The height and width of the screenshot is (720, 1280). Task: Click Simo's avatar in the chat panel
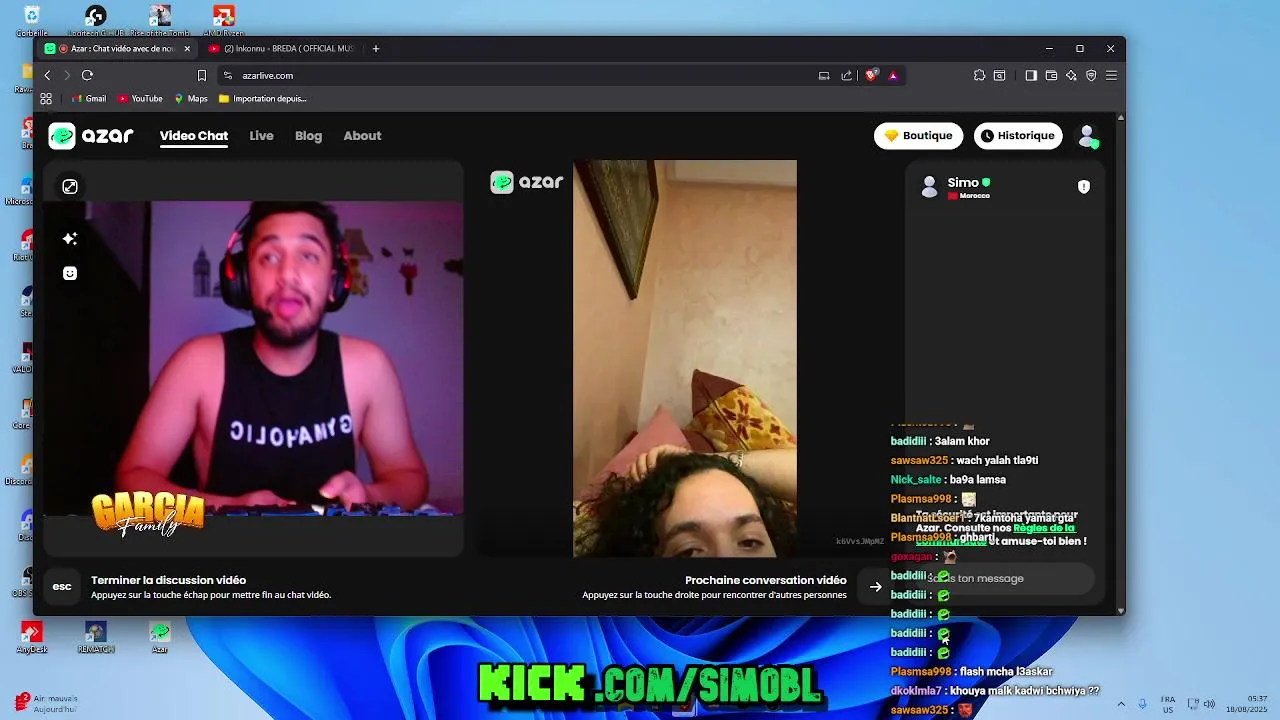[x=929, y=187]
